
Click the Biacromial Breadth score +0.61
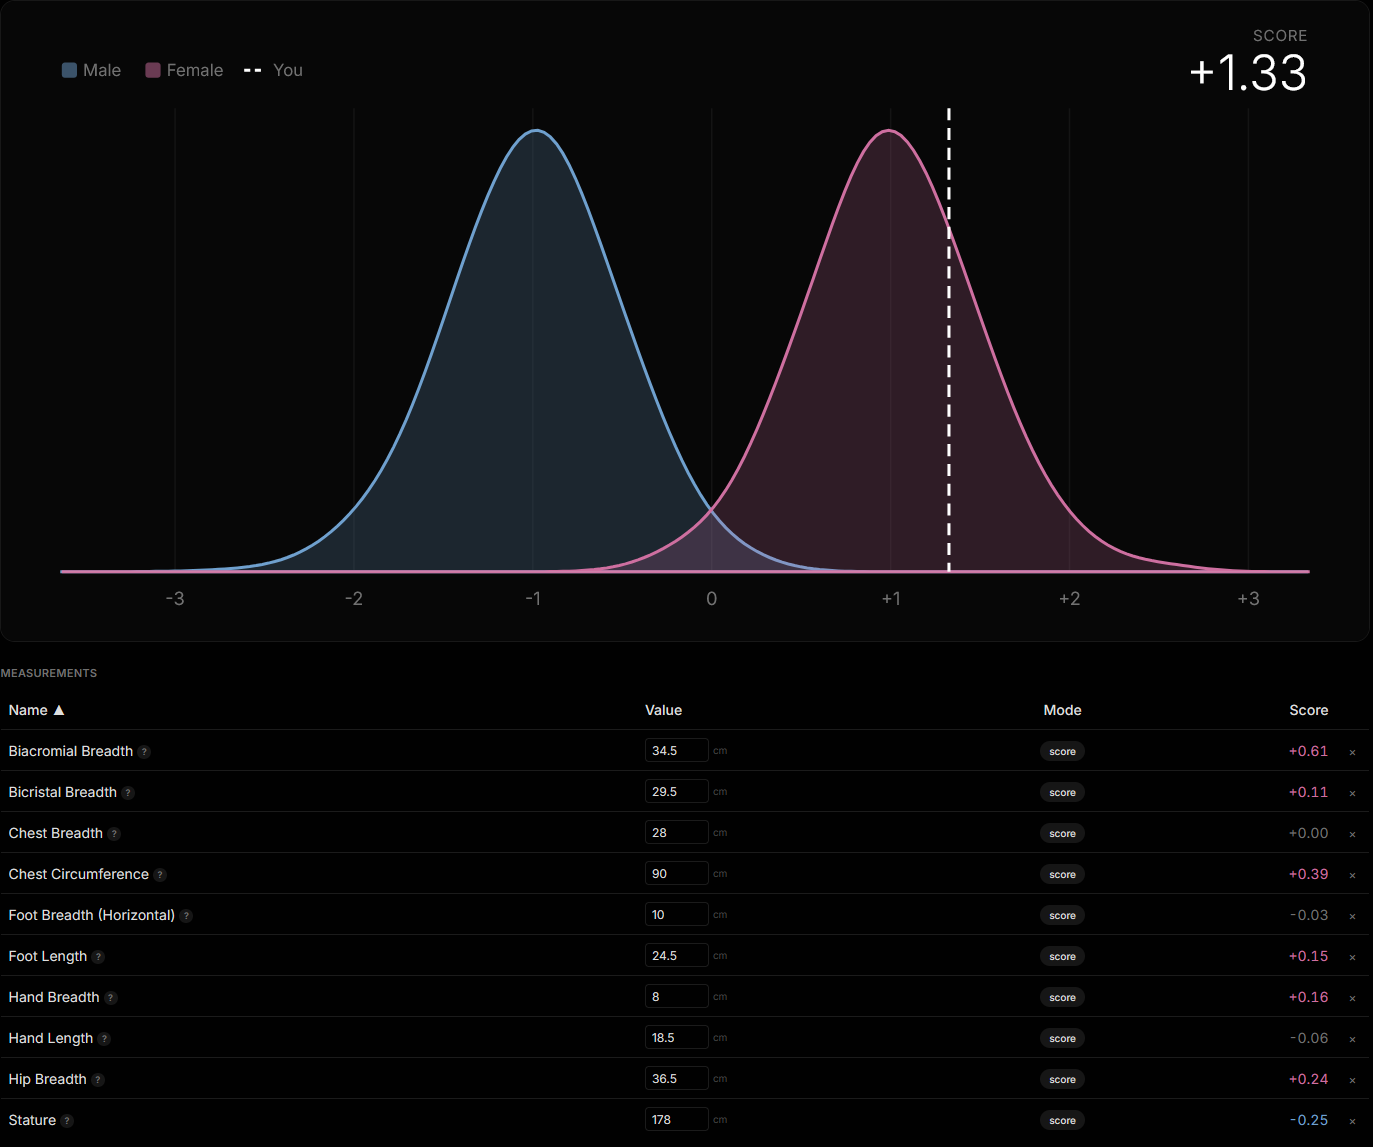(1308, 751)
